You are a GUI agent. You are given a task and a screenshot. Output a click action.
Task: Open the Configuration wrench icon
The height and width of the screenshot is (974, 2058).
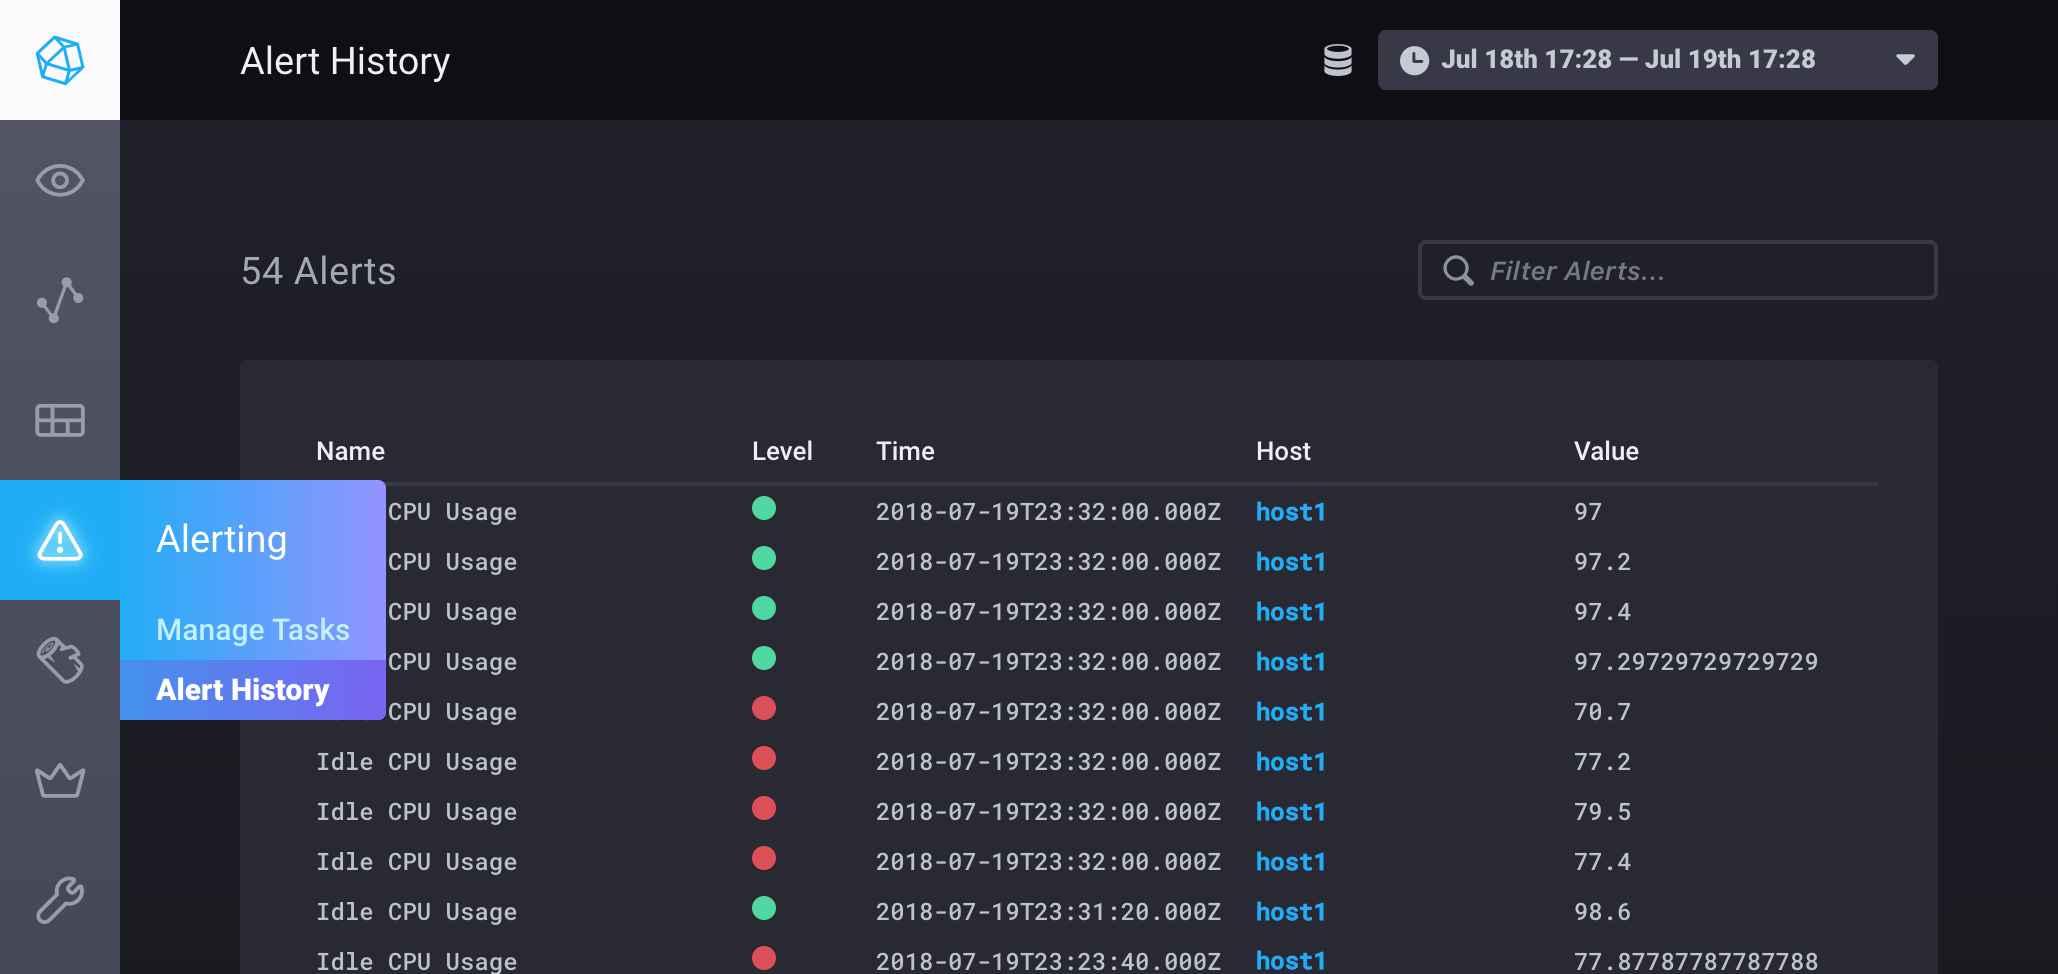[60, 900]
